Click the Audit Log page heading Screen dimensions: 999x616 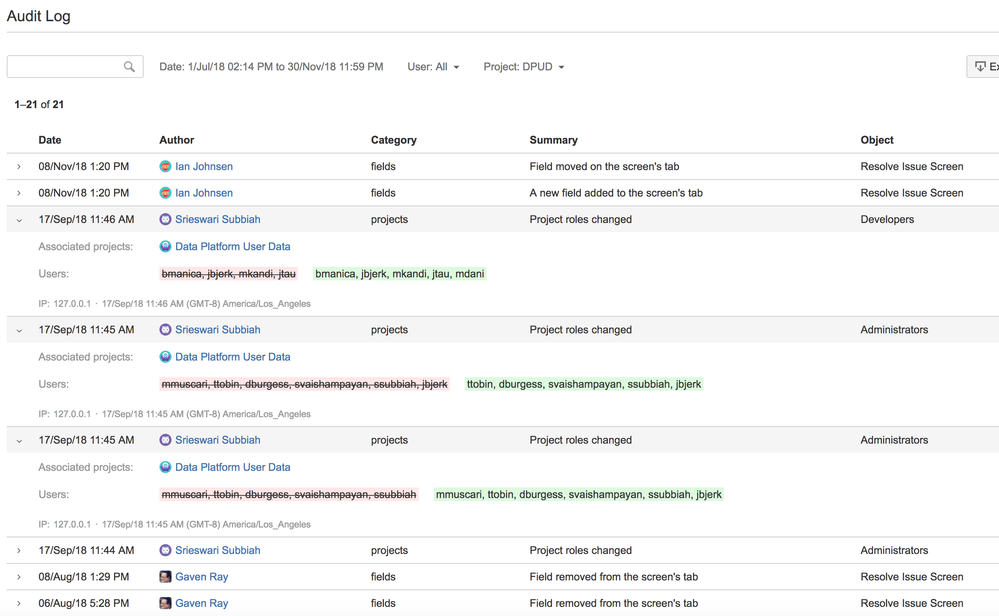[39, 16]
